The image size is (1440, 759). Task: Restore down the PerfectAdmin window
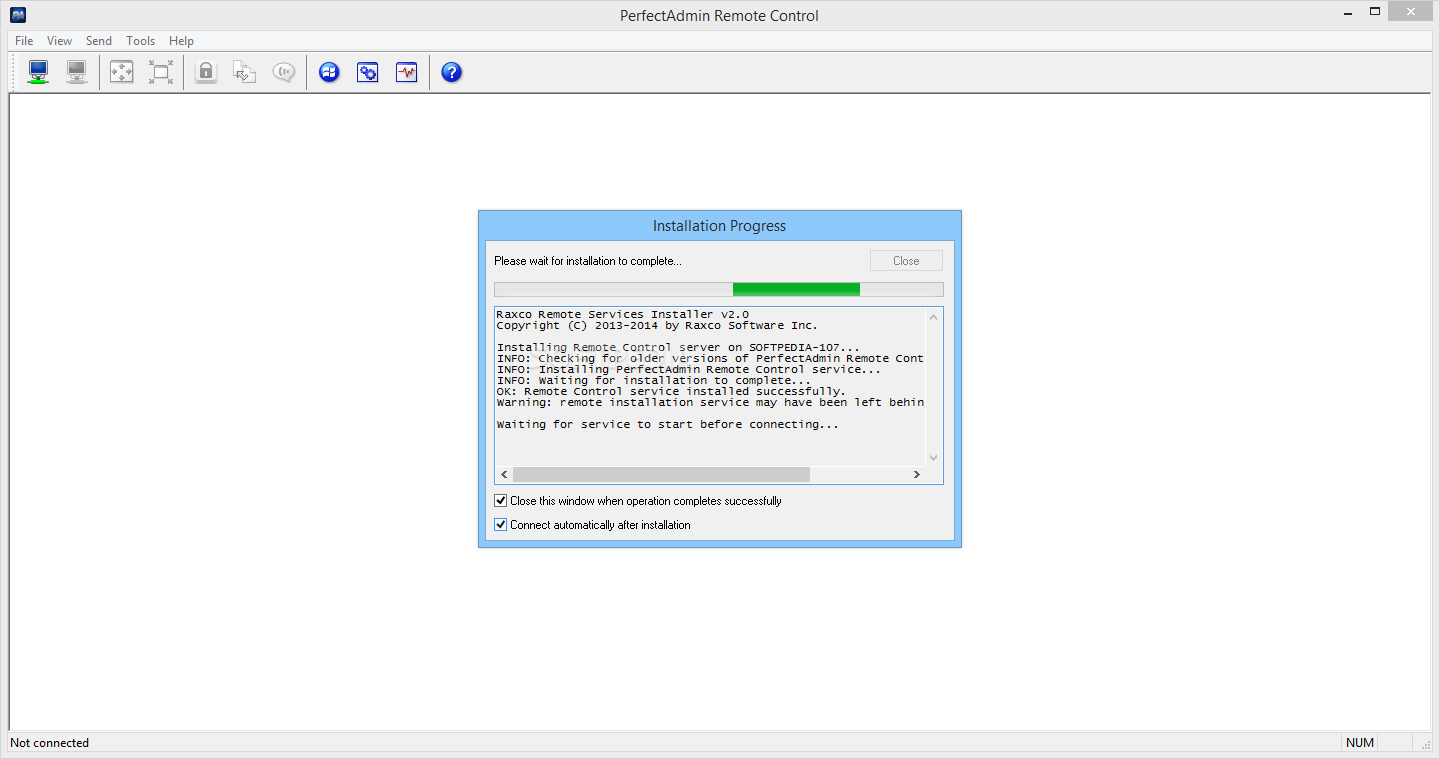(x=1375, y=12)
